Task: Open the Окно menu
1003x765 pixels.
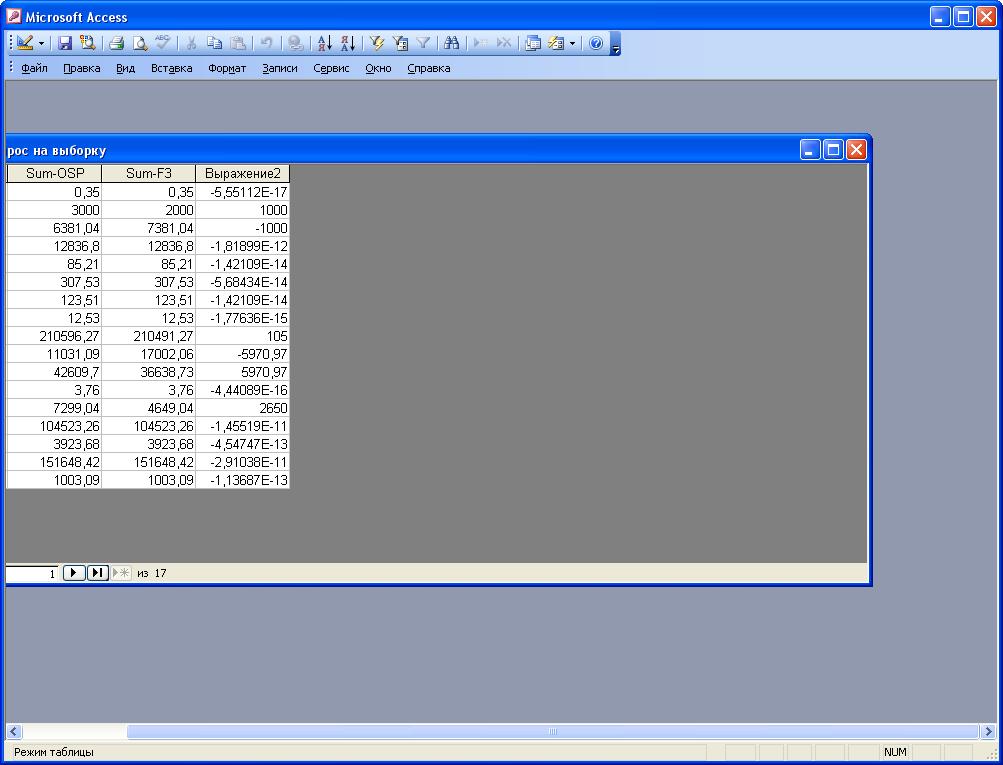Action: 378,68
